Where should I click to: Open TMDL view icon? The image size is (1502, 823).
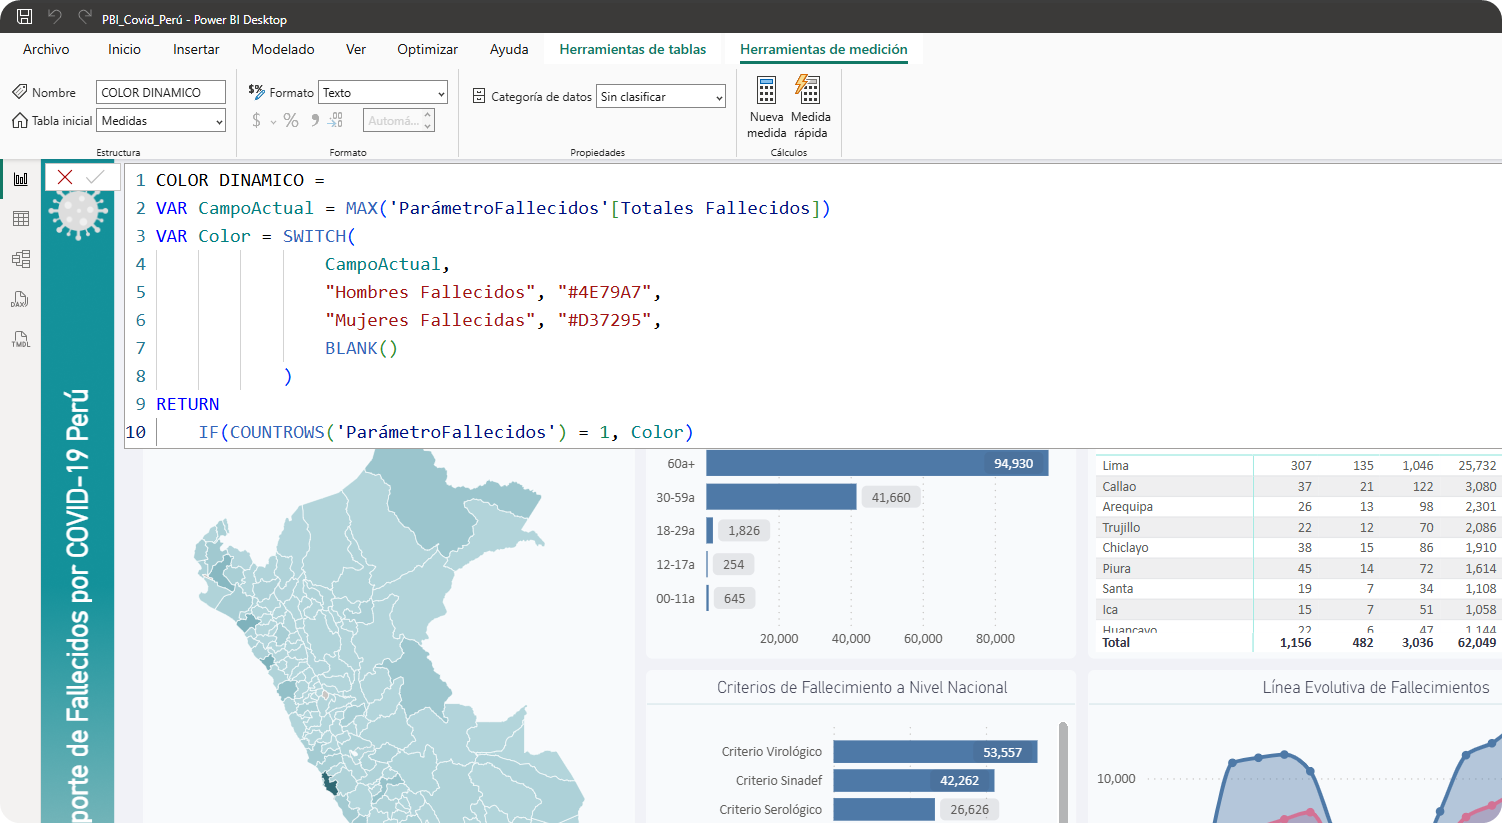[x=21, y=340]
